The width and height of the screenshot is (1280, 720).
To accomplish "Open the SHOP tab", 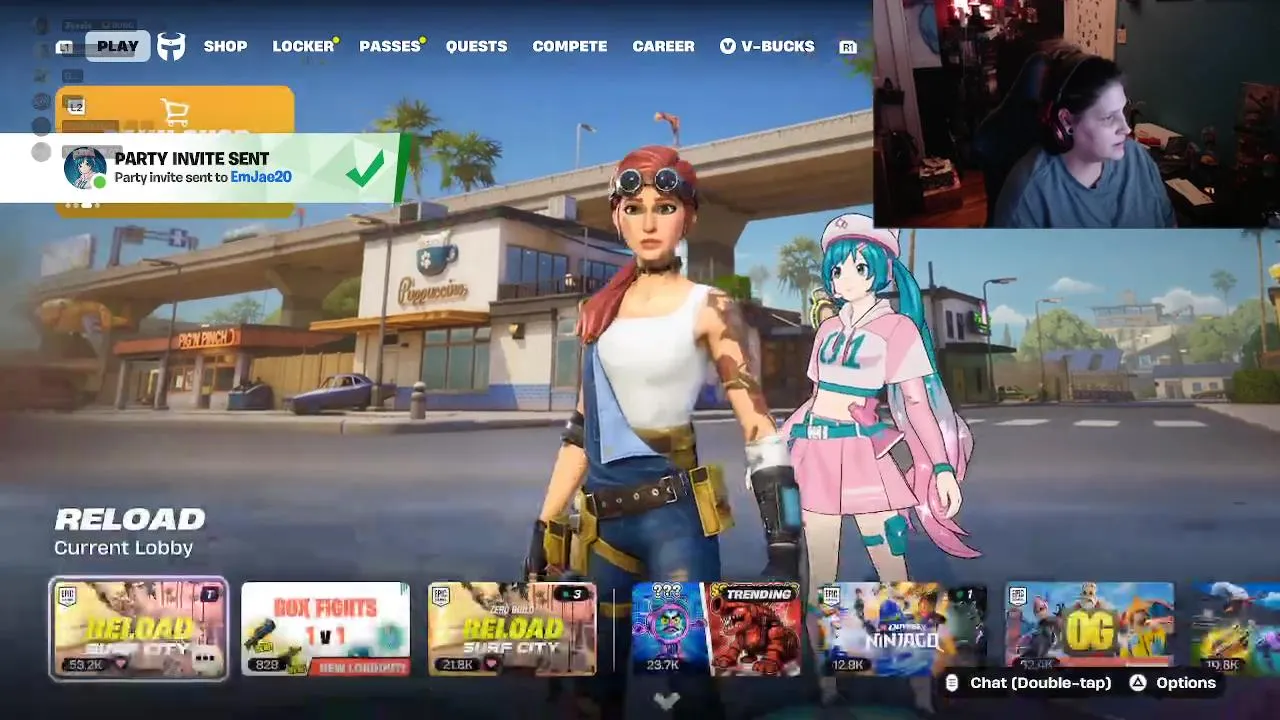I will 225,46.
